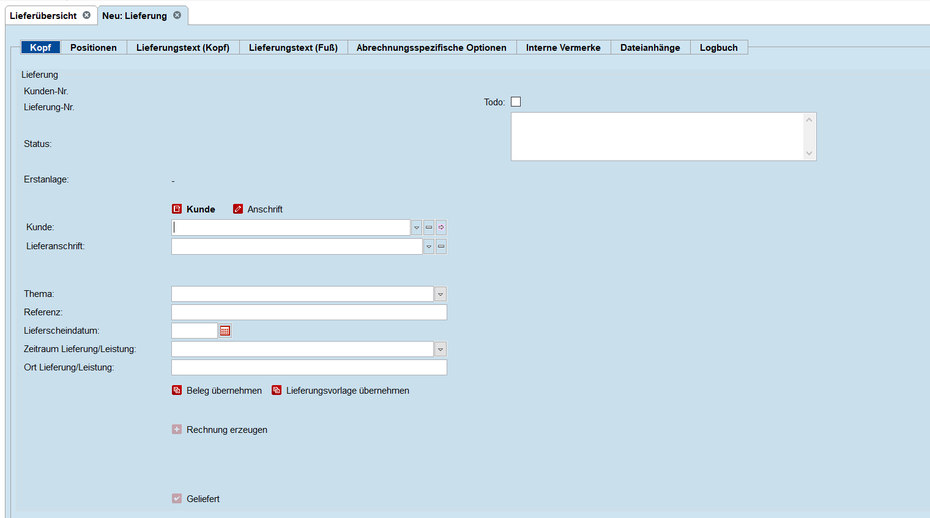
Task: Focus the Ort Lieferung/Leistung field
Action: pyautogui.click(x=309, y=368)
